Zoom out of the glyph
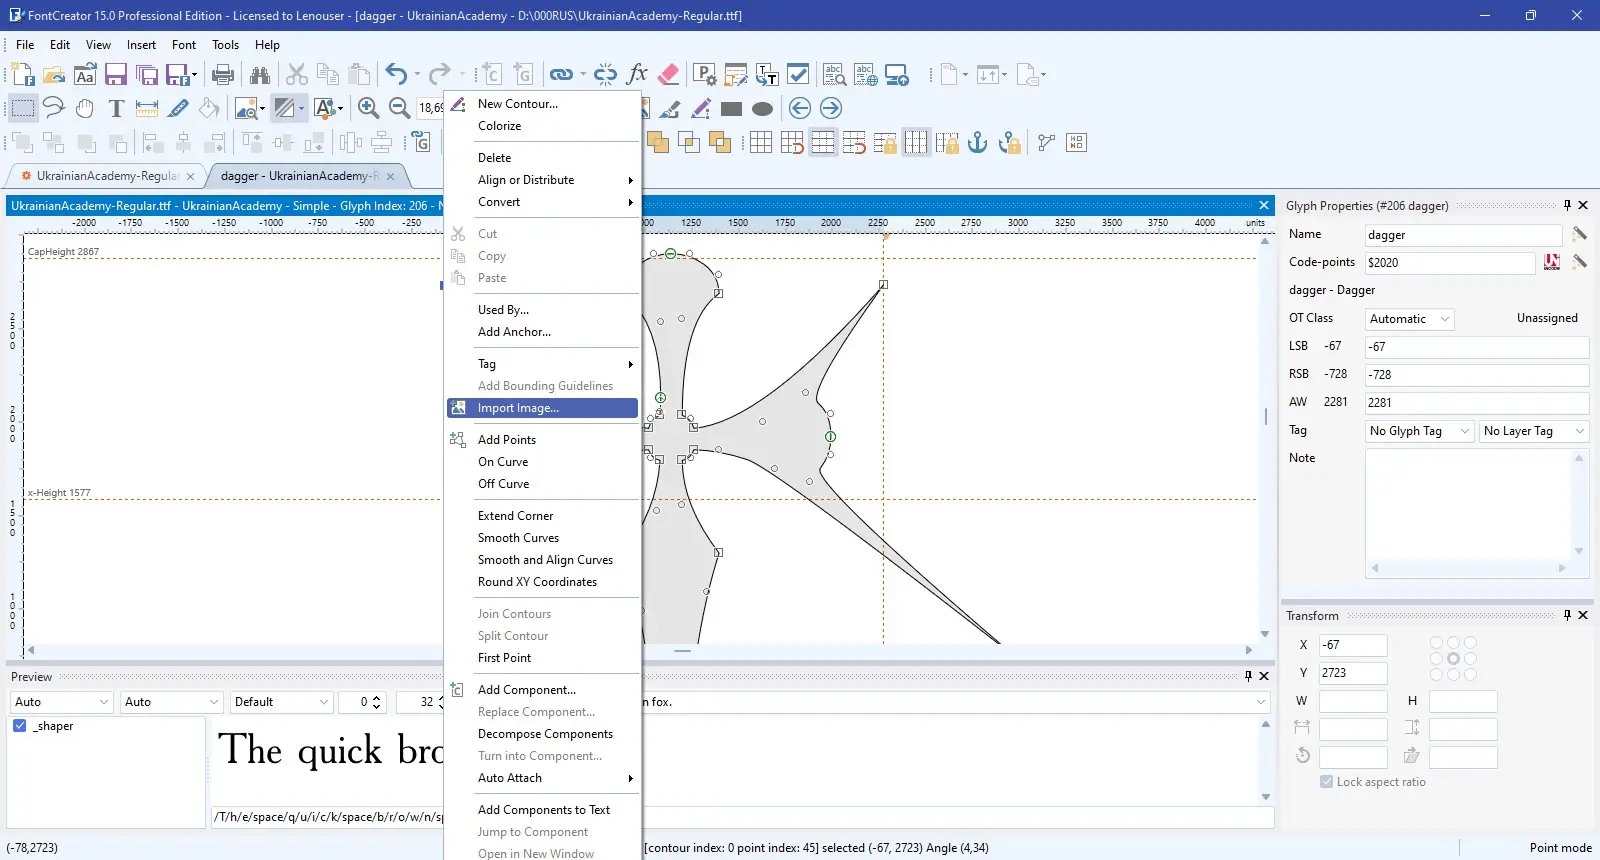This screenshot has height=860, width=1600. pyautogui.click(x=399, y=108)
